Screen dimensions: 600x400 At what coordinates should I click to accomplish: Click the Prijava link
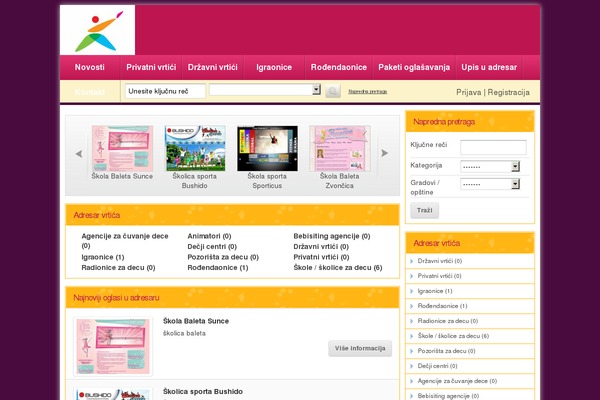469,92
